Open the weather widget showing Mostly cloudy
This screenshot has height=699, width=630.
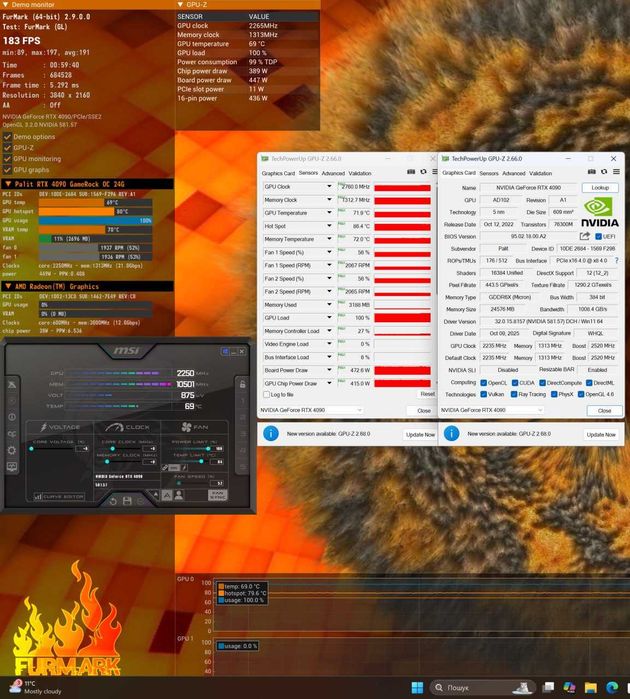pos(37,687)
